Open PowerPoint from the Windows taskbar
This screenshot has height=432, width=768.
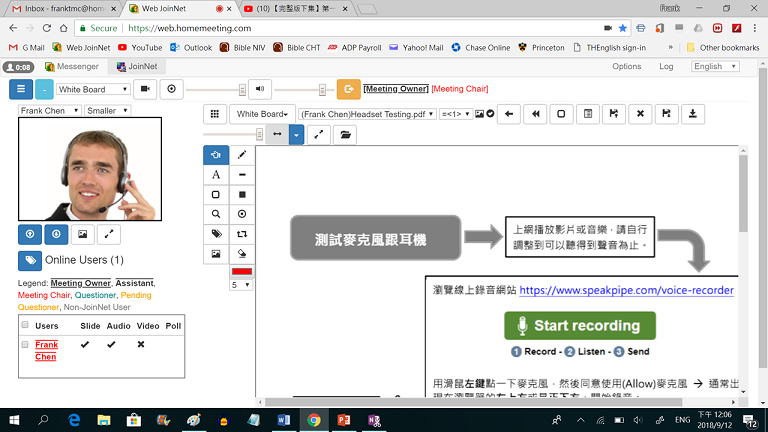coord(342,420)
